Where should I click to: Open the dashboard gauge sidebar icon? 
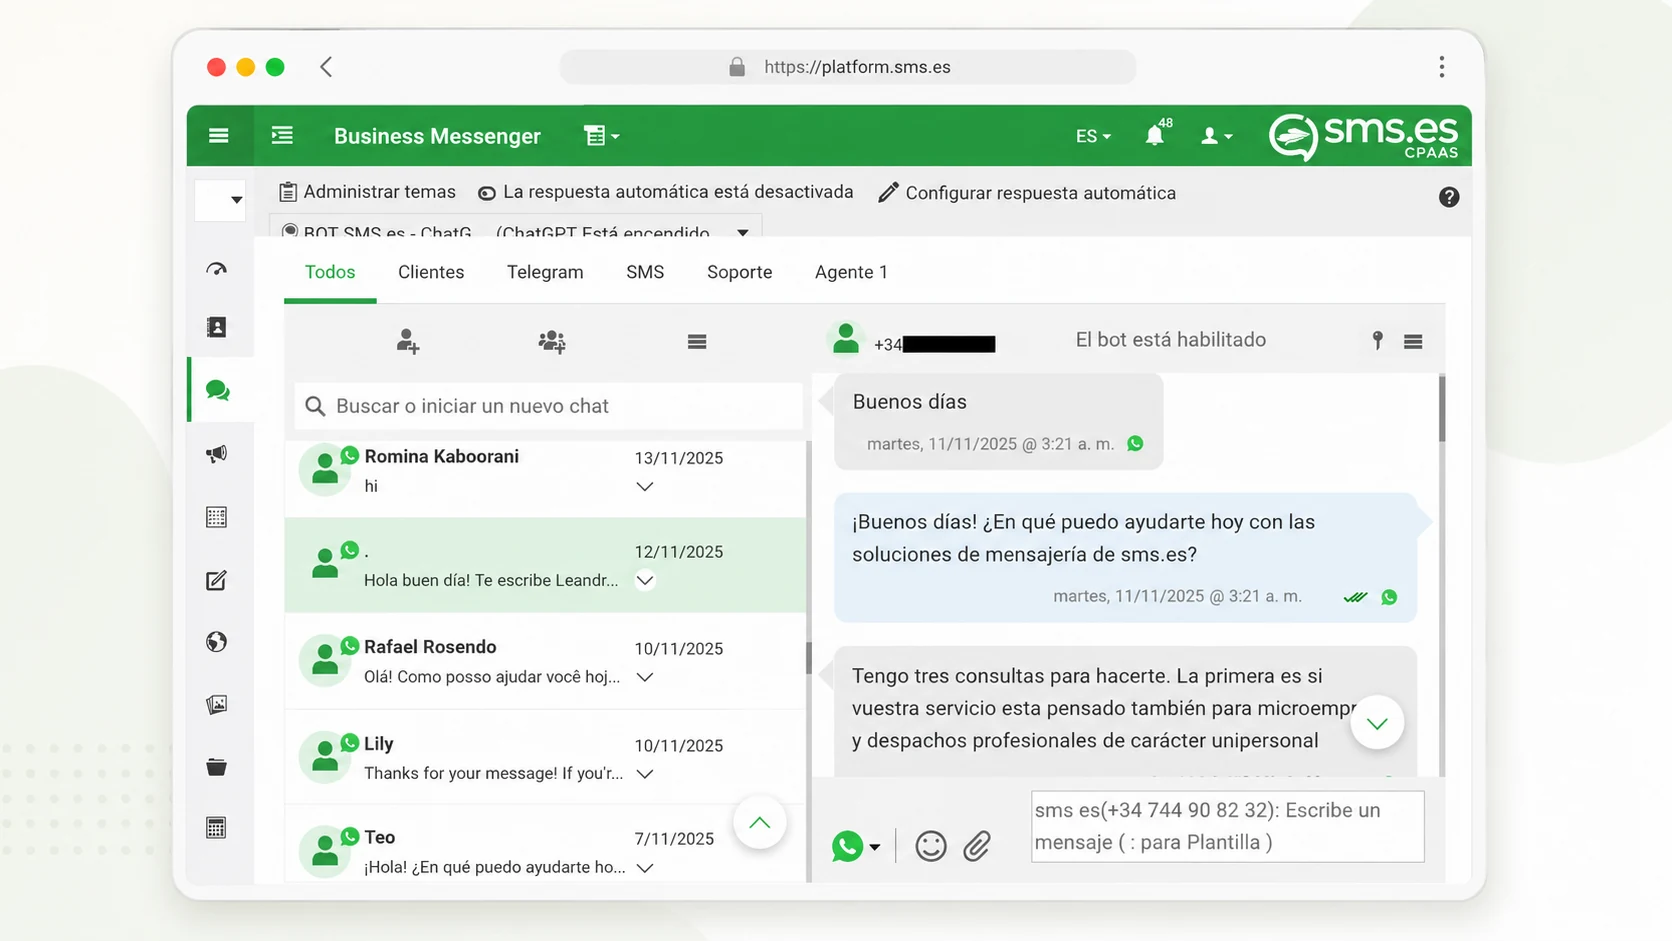click(x=216, y=269)
